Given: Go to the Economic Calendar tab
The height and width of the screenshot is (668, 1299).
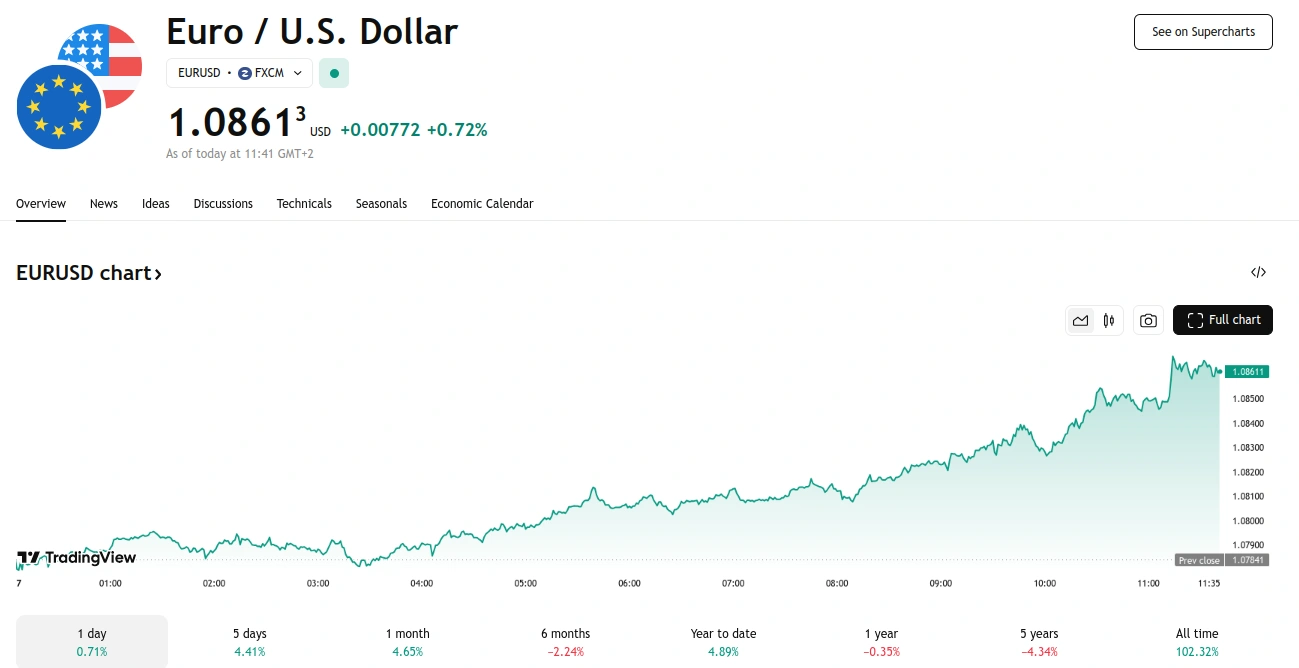Looking at the screenshot, I should [x=482, y=204].
